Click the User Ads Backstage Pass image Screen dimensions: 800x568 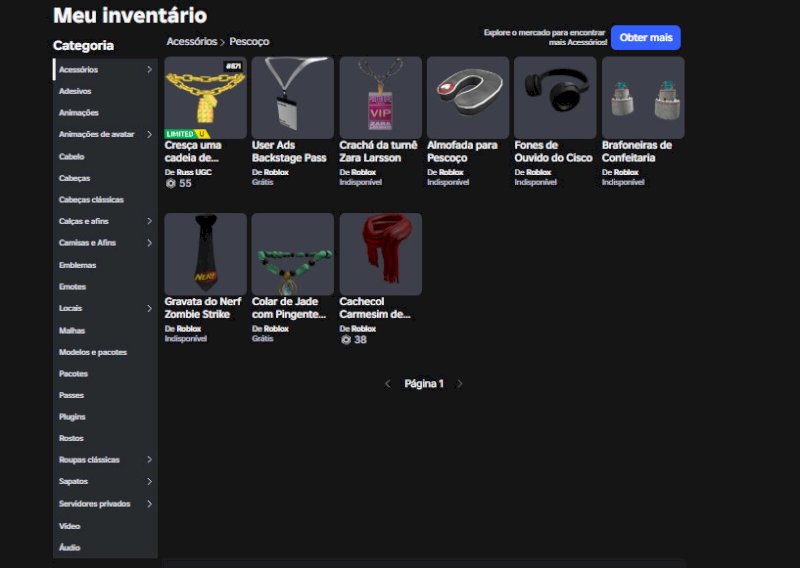[x=292, y=97]
